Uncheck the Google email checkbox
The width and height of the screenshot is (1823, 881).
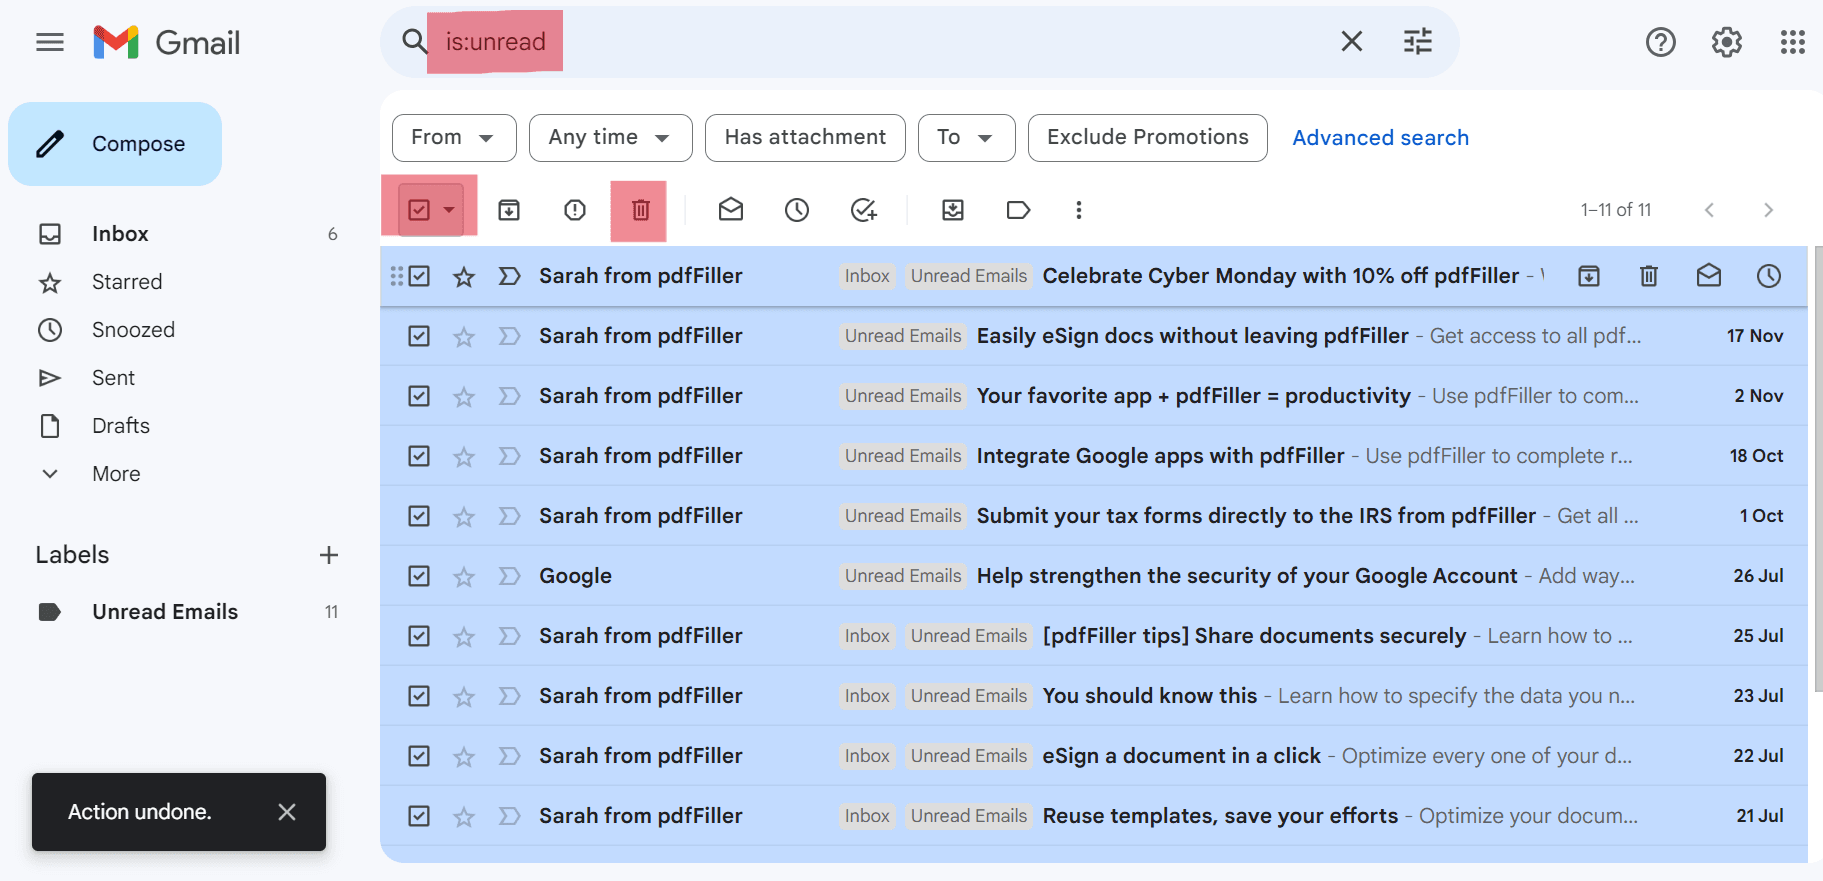(419, 576)
